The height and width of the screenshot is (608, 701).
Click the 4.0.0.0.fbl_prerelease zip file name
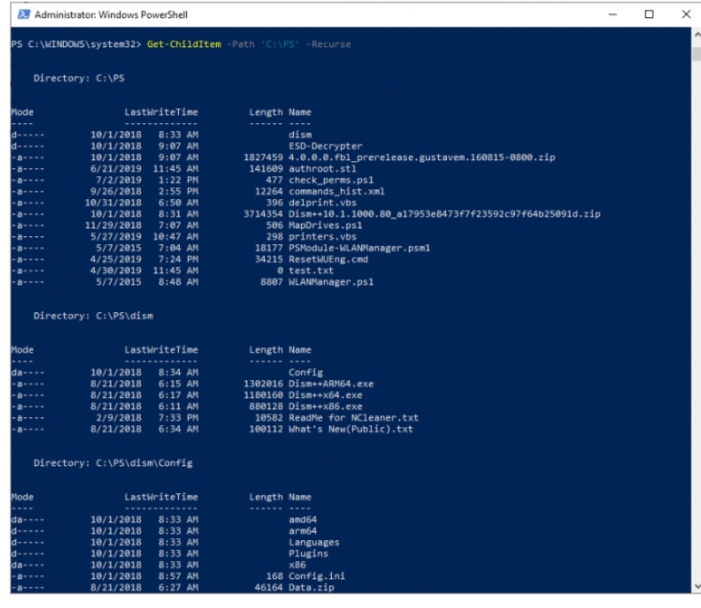click(x=422, y=157)
